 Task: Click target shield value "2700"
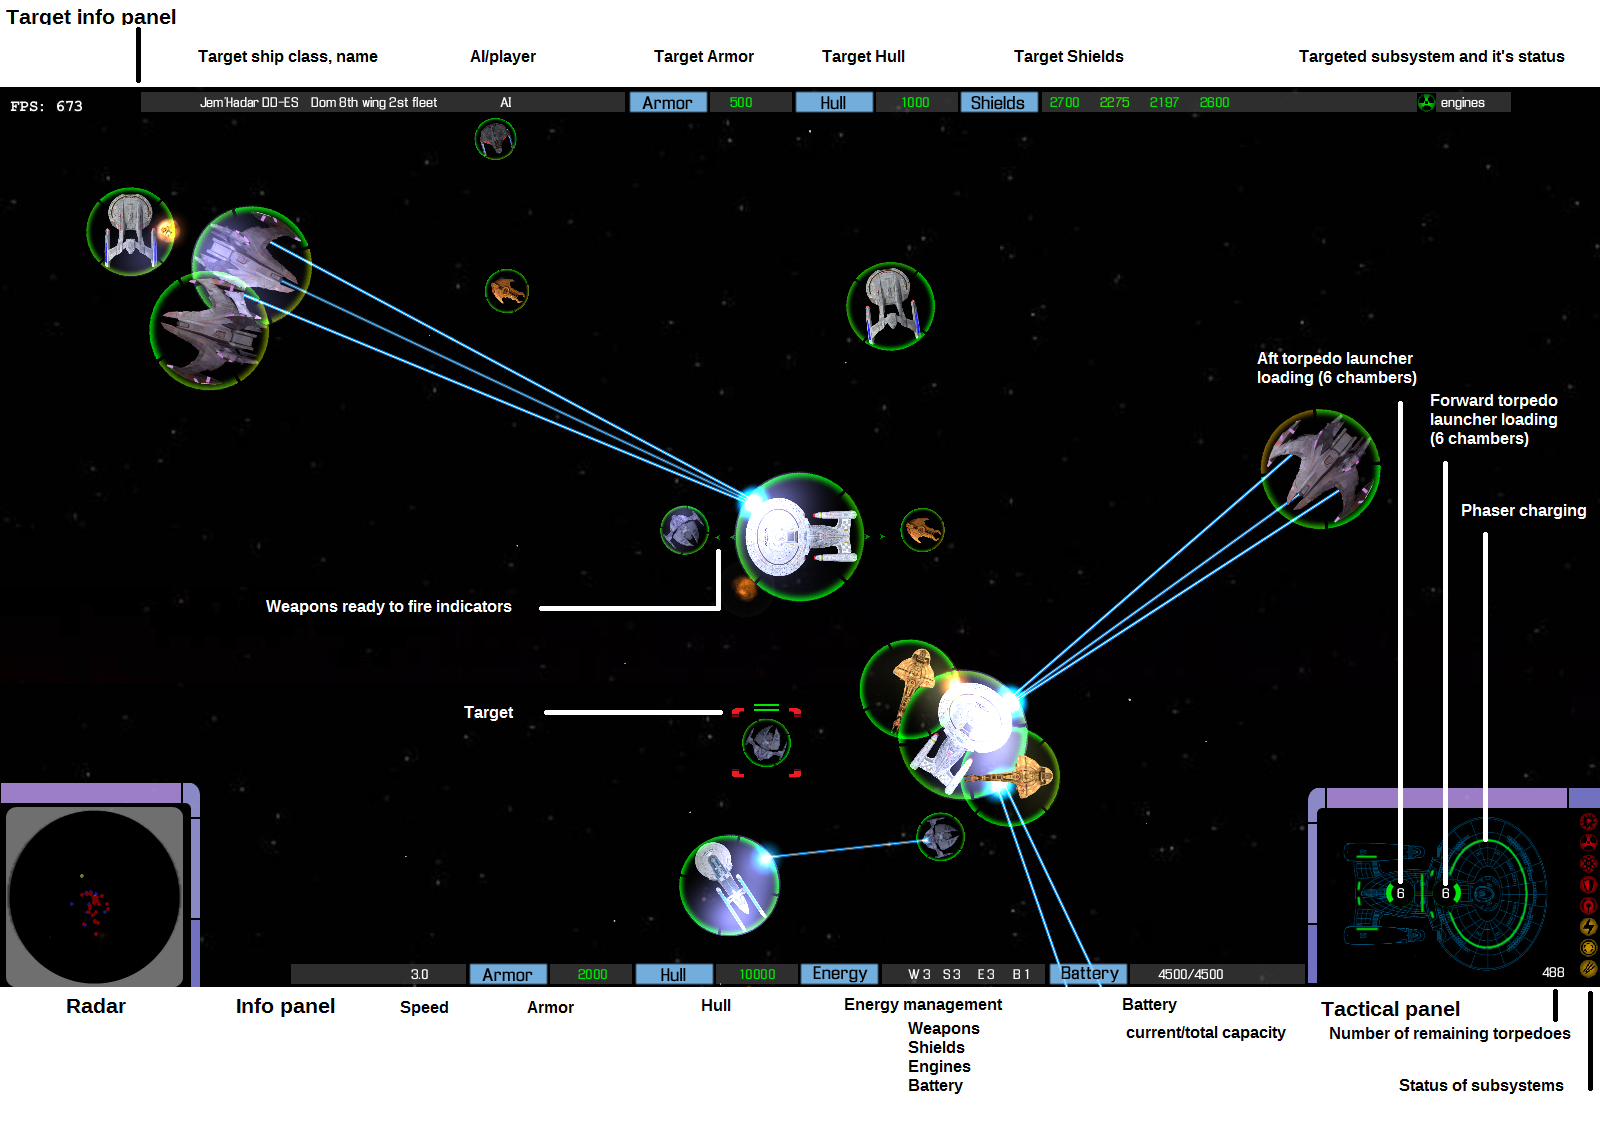click(x=1065, y=102)
